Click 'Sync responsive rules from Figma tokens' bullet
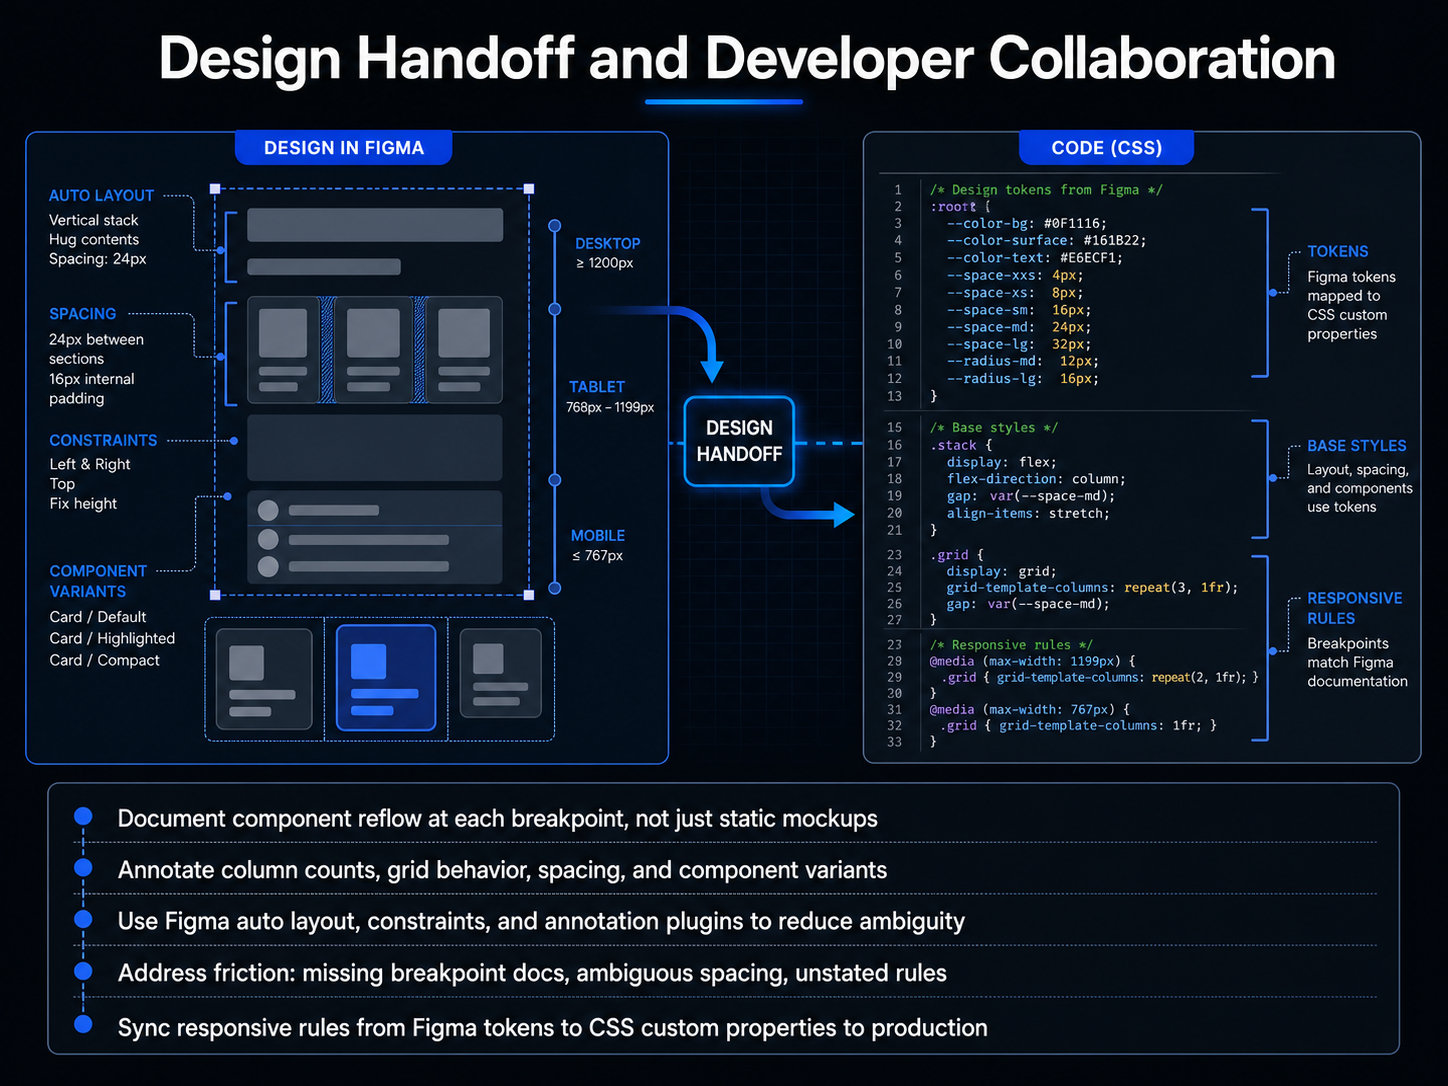Viewport: 1448px width, 1086px height. (552, 1028)
